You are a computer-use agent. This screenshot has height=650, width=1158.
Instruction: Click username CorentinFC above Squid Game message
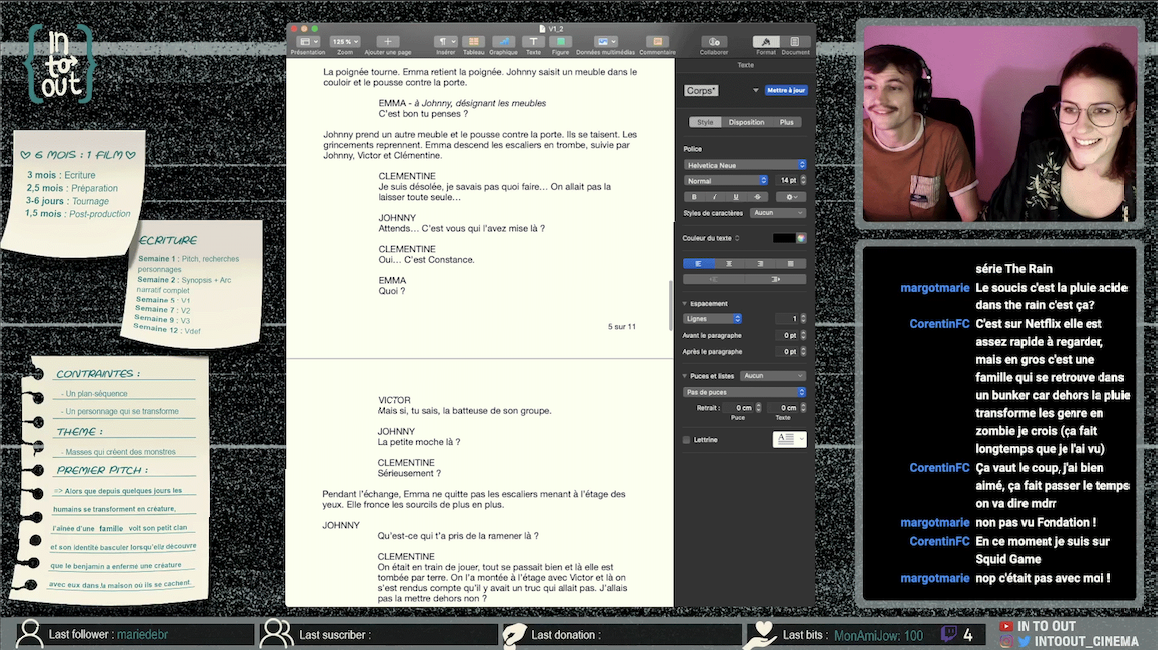[x=939, y=541]
